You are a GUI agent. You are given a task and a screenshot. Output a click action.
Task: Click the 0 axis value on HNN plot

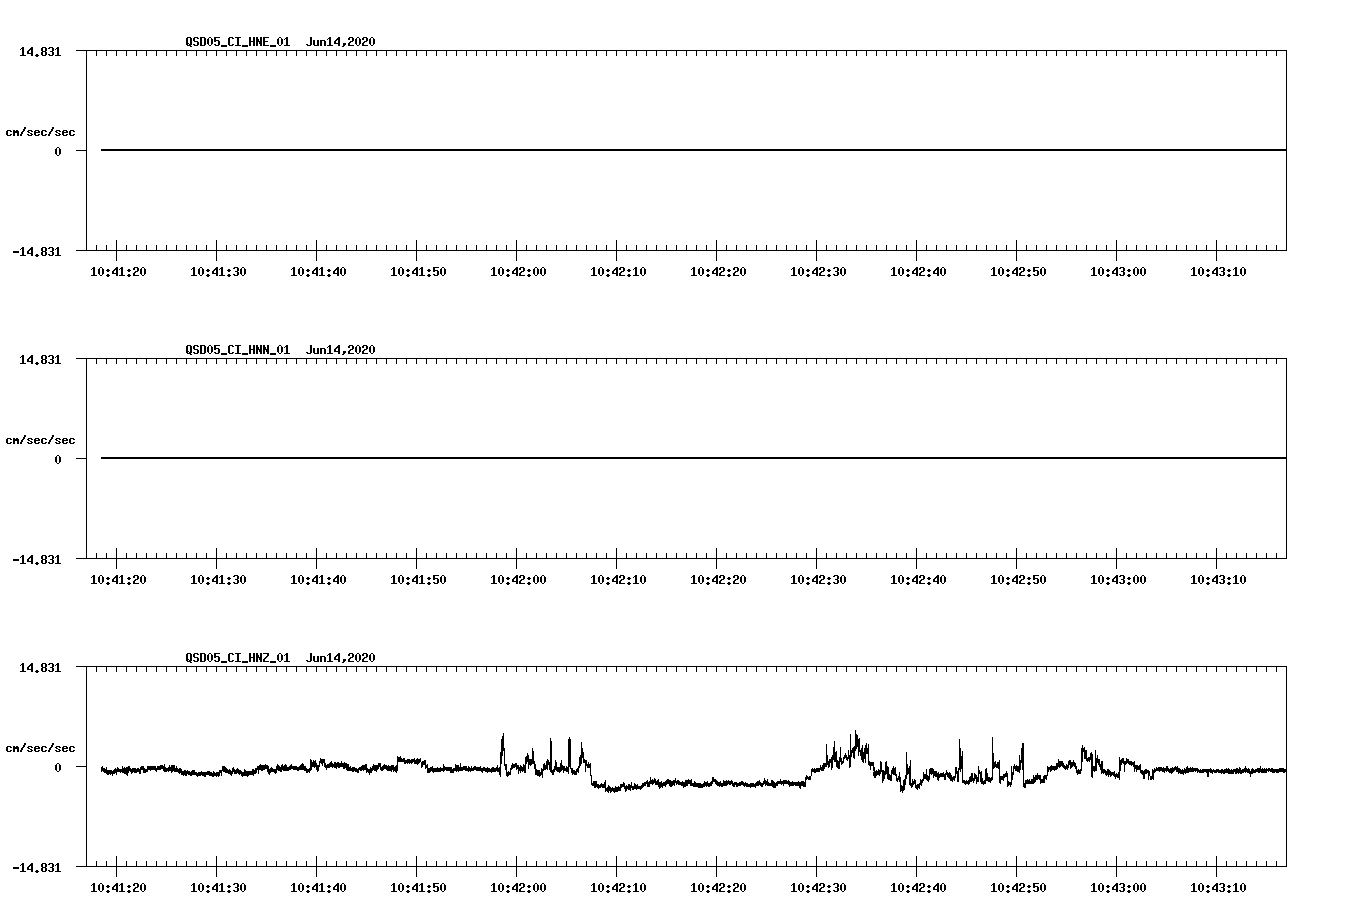58,459
